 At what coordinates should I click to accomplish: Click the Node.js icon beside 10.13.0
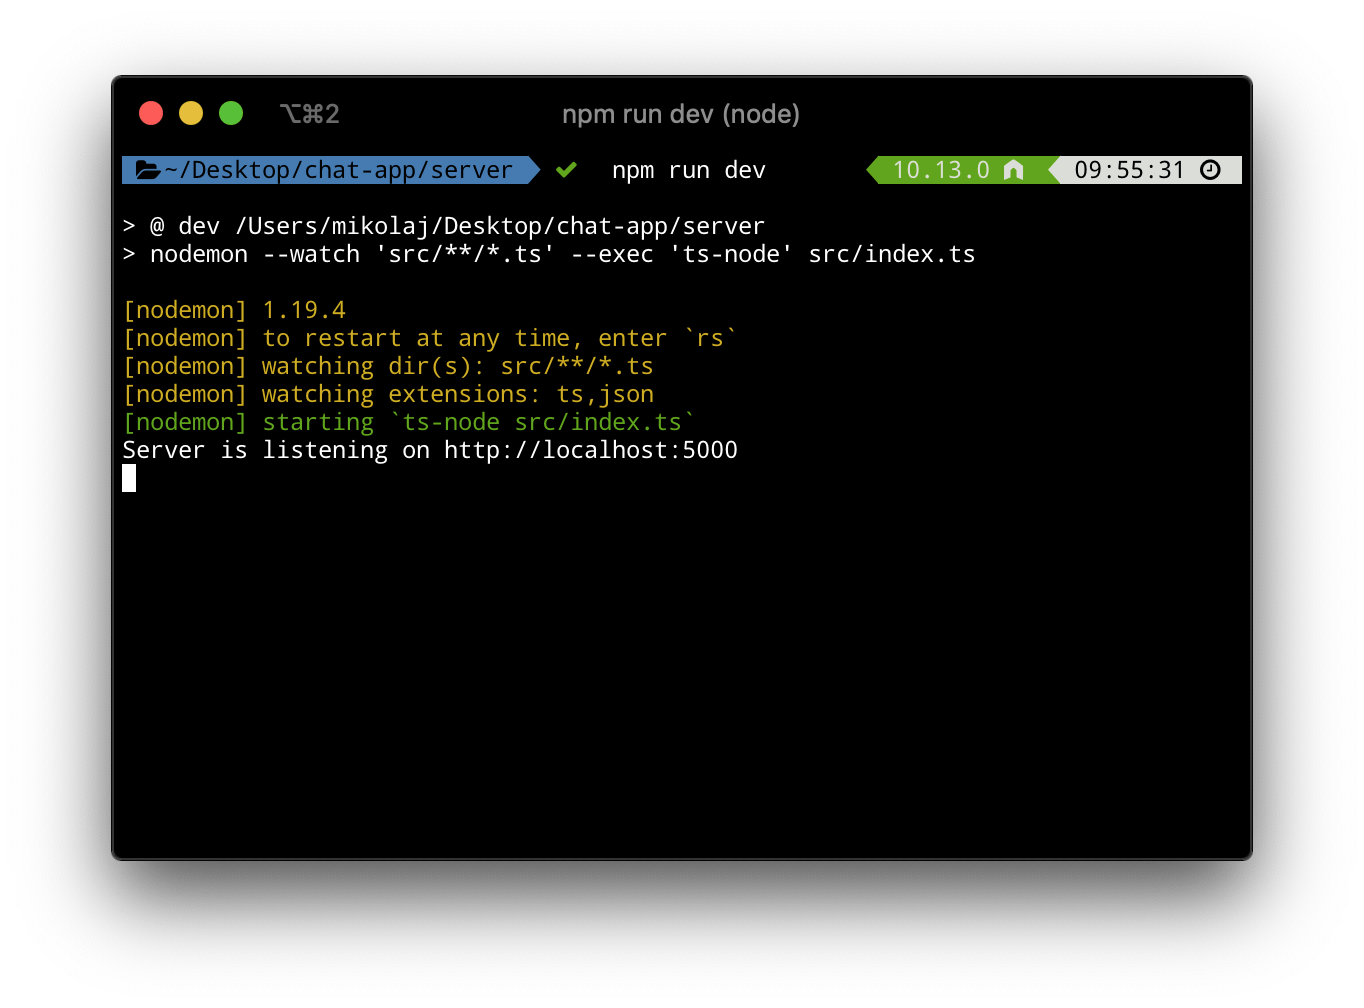[x=1013, y=170]
